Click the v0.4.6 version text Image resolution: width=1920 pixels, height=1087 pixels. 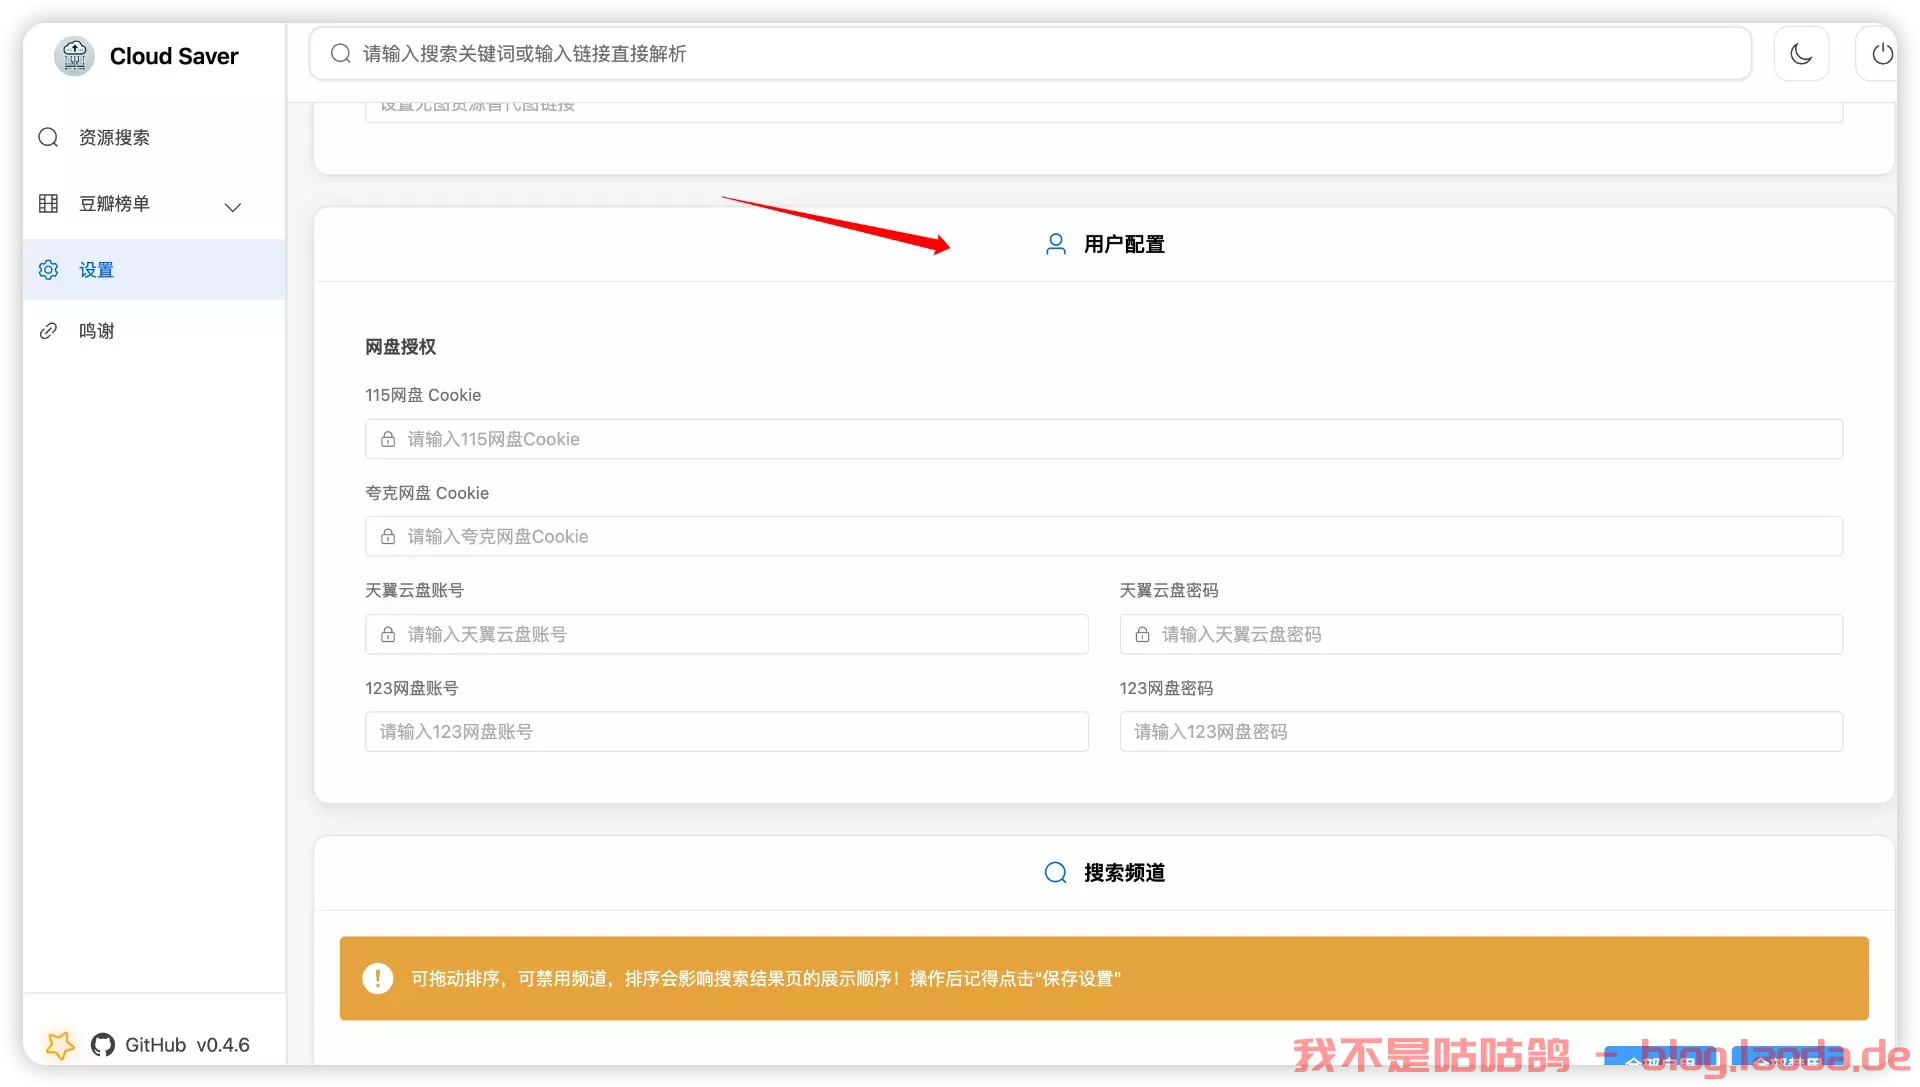pos(223,1045)
